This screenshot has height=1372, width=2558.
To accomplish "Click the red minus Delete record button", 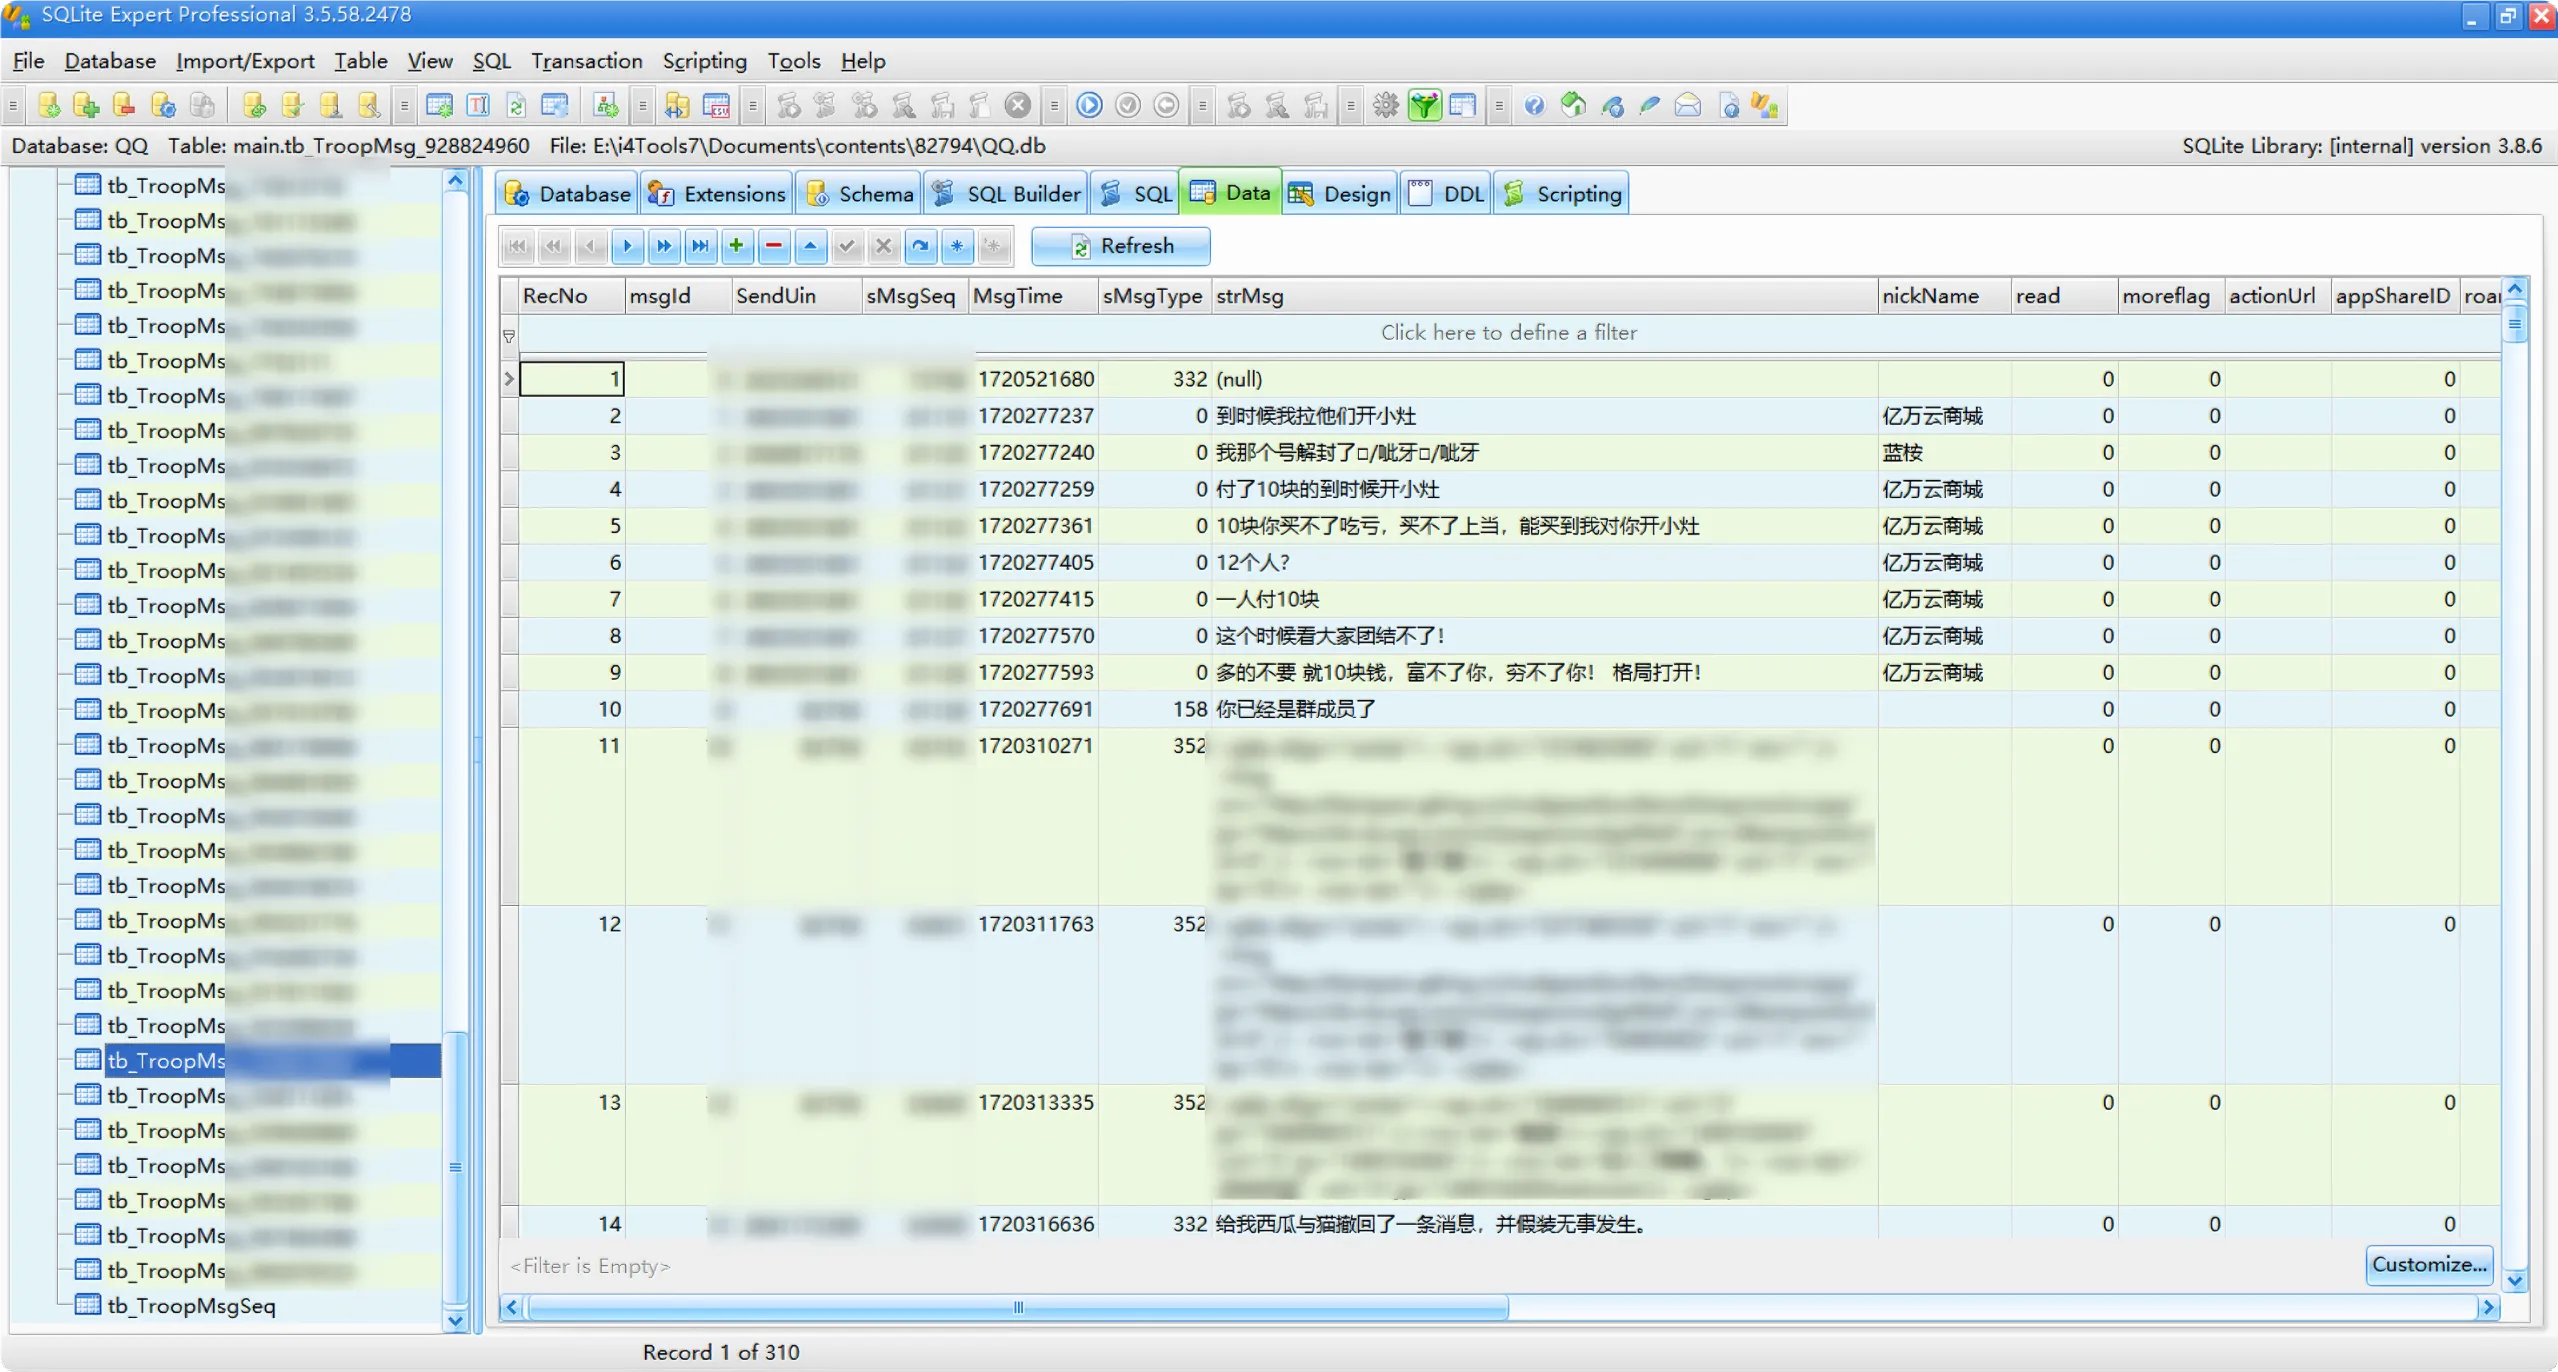I will (x=773, y=246).
